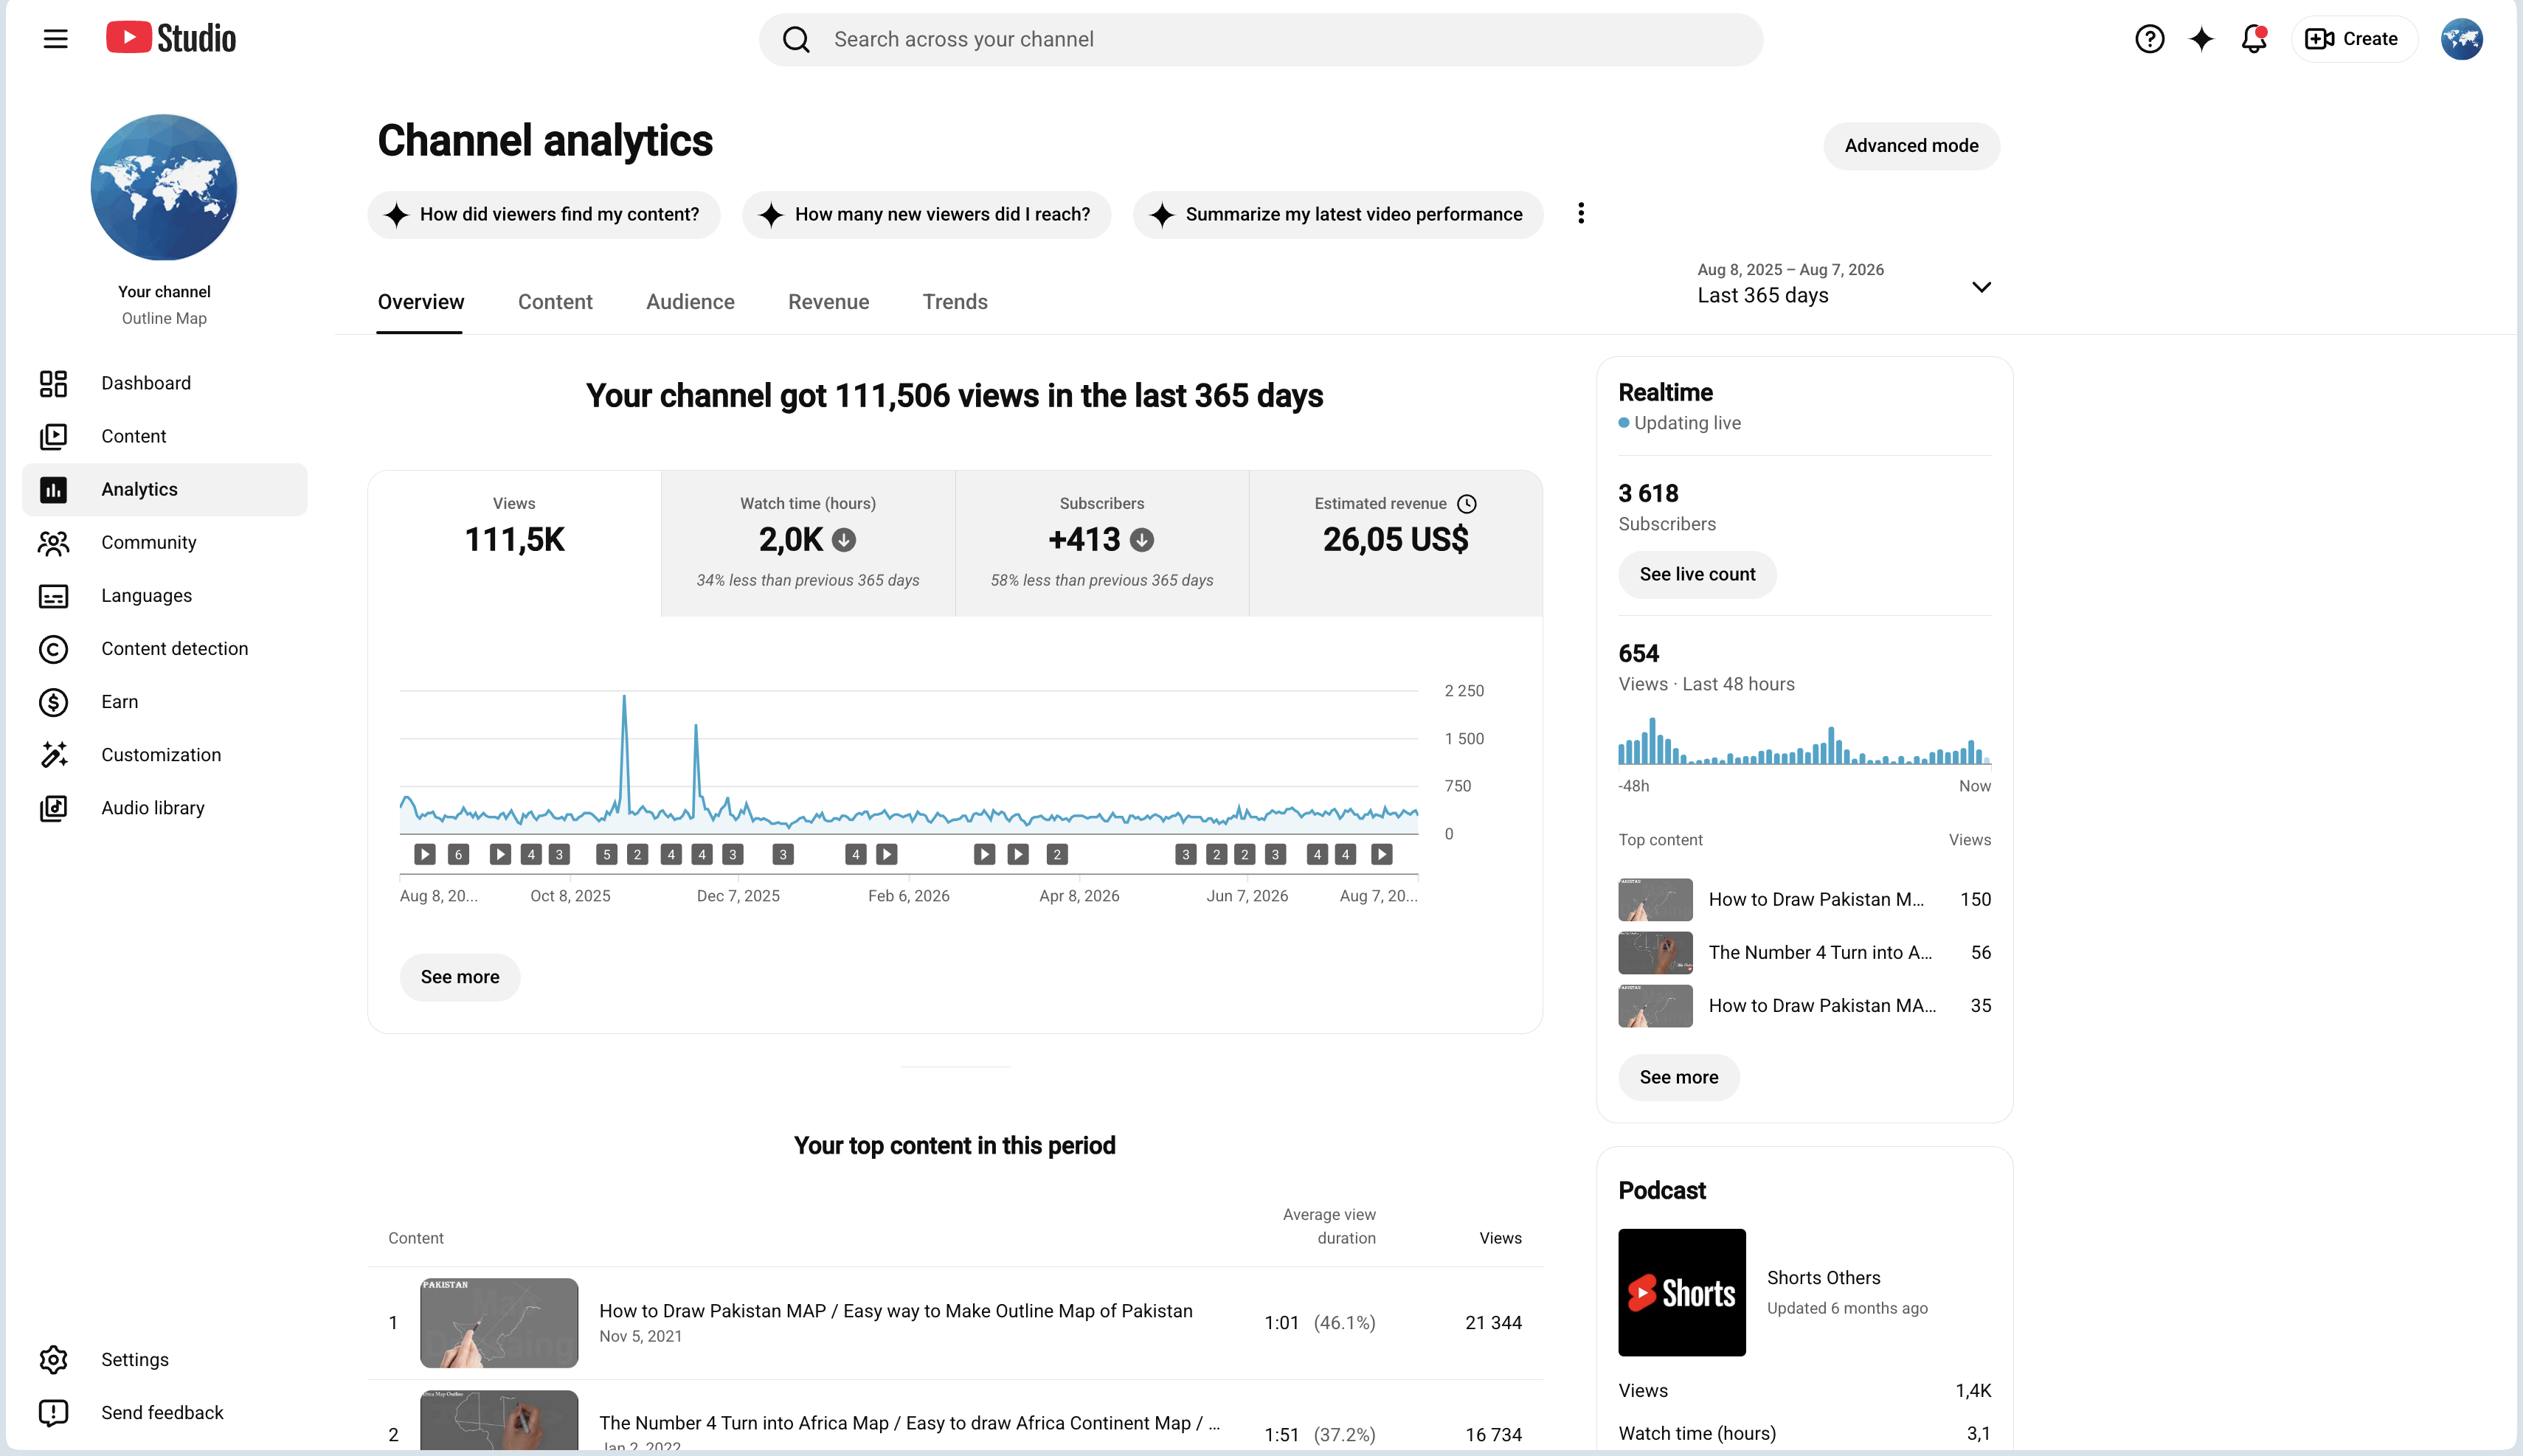The height and width of the screenshot is (1456, 2523).
Task: Click the Advanced mode button
Action: [x=1911, y=146]
